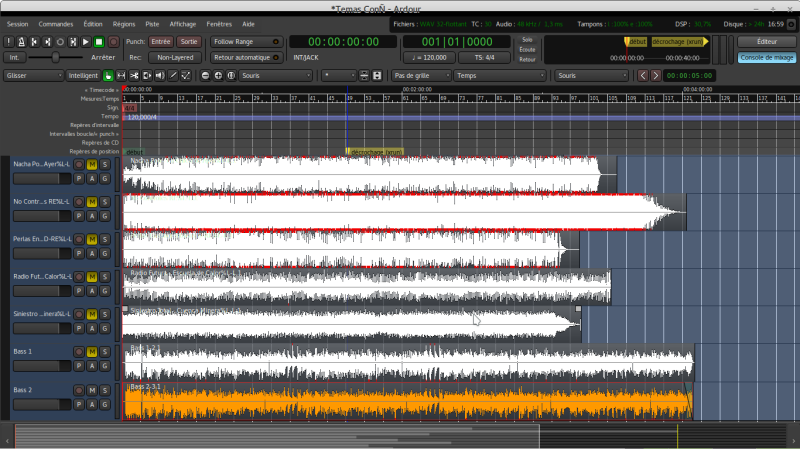800x449 pixels.
Task: Open the Piste menu
Action: [x=152, y=24]
